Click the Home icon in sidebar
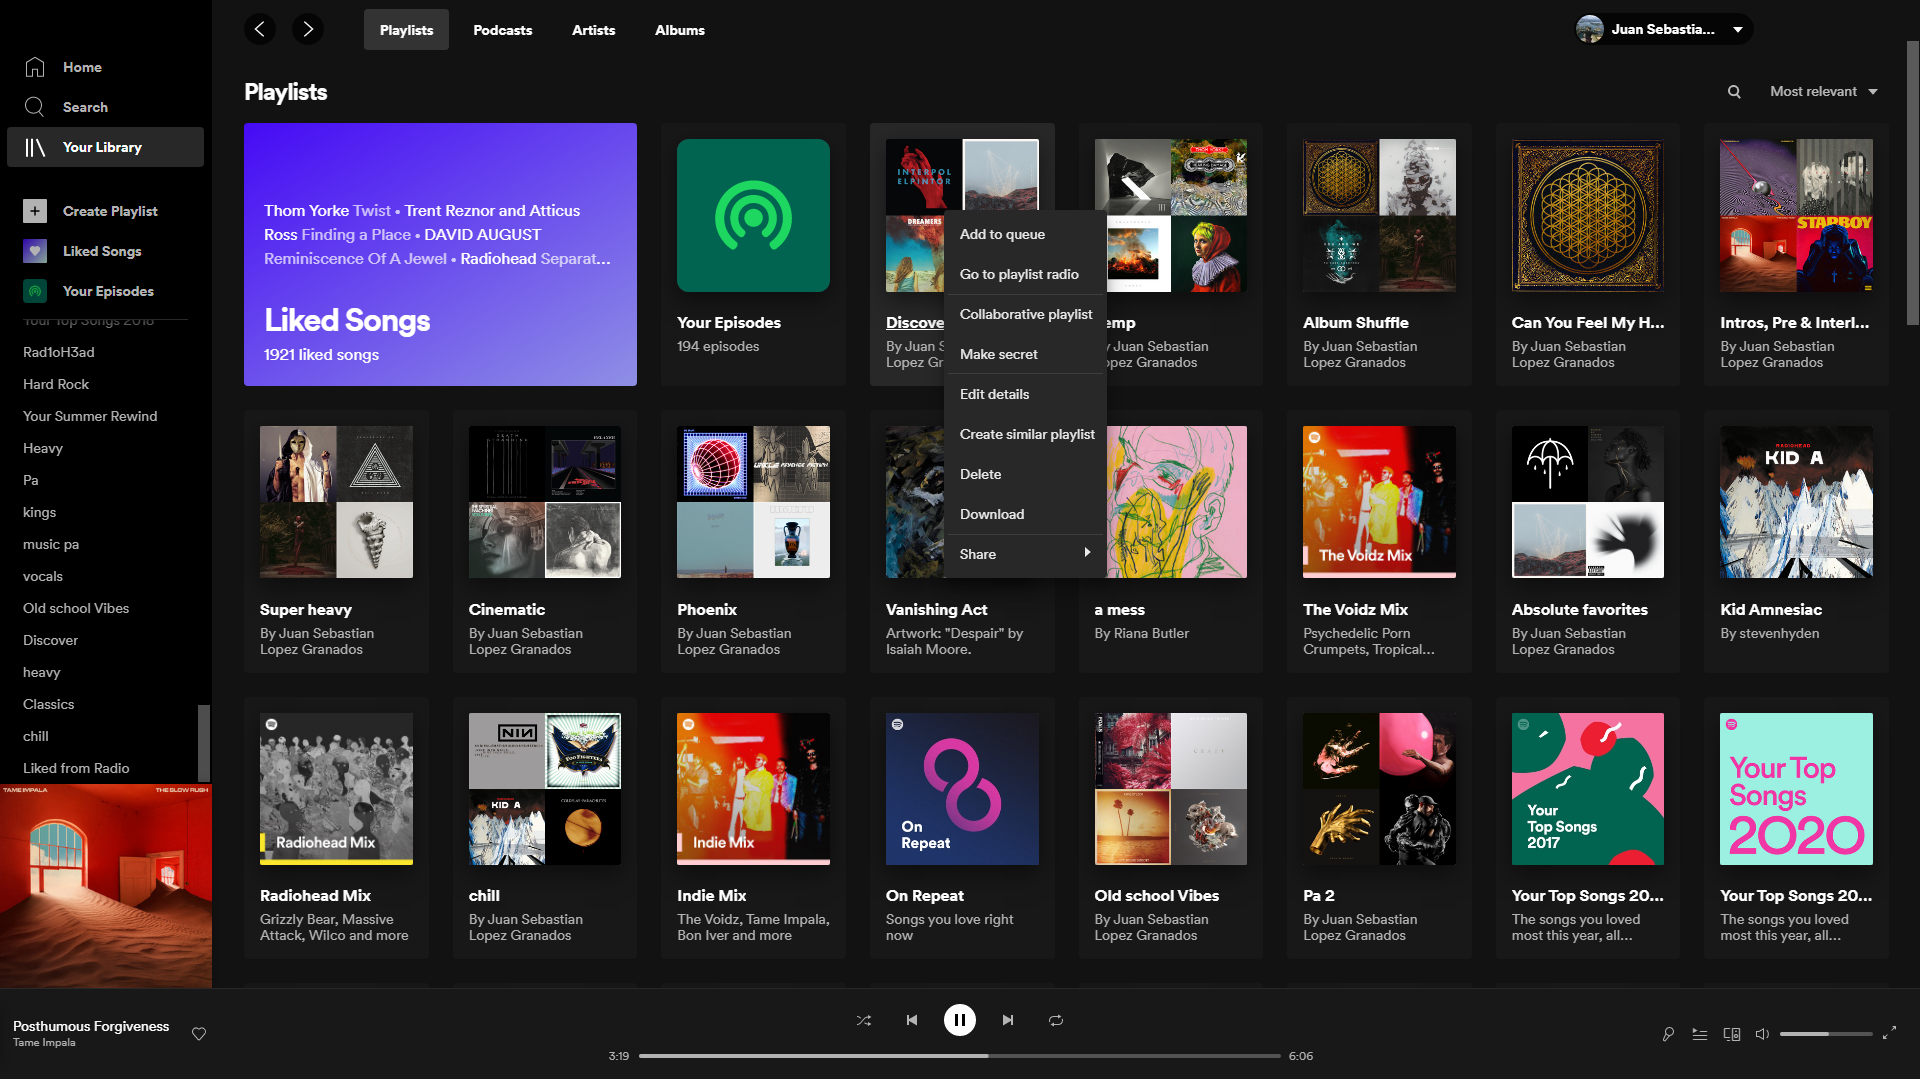 coord(35,67)
